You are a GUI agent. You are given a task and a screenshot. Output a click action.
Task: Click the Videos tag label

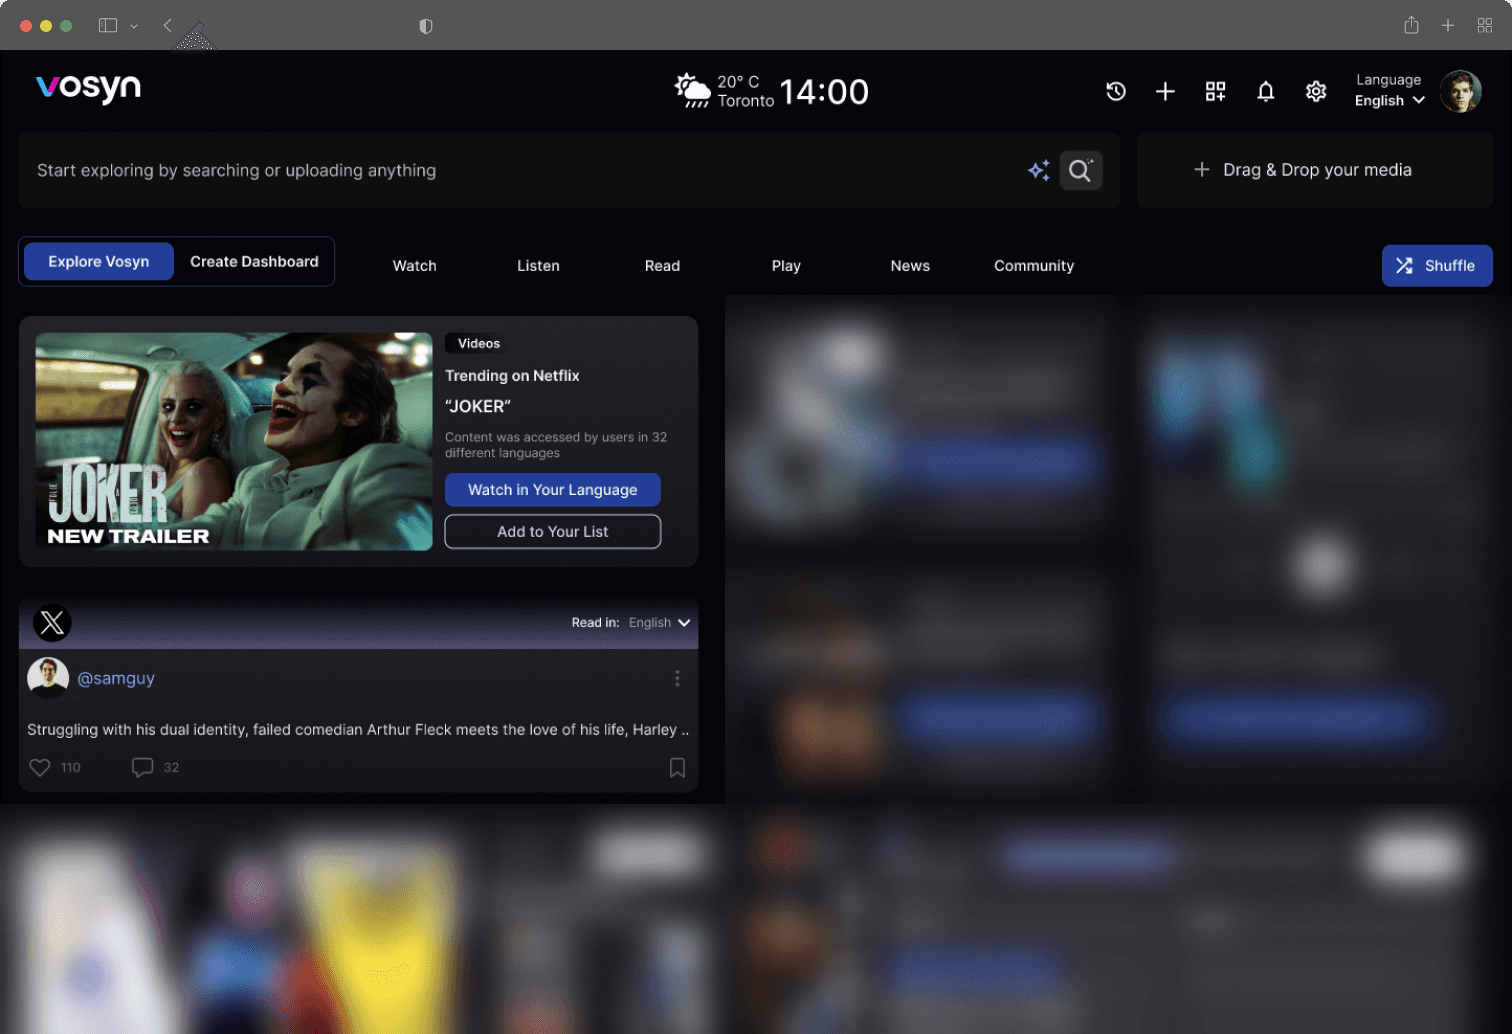[x=479, y=343]
